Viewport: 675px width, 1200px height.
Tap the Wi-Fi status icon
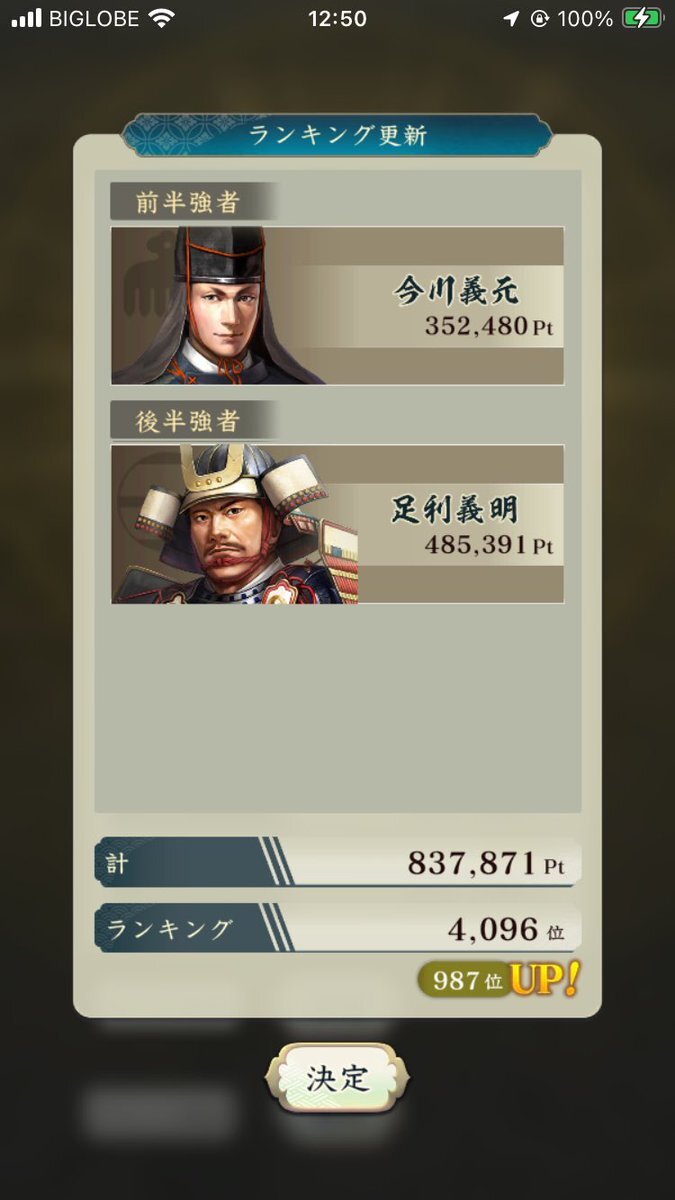point(160,18)
